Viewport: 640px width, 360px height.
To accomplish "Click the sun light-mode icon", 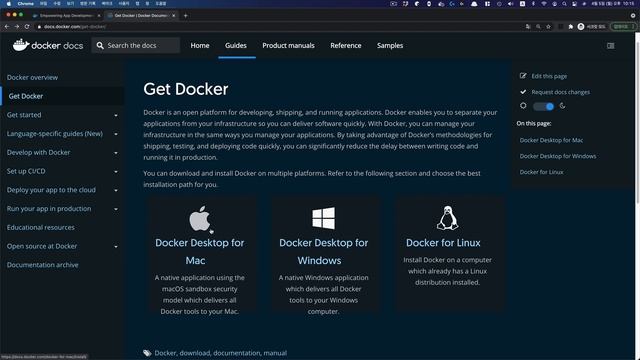I will click(x=523, y=106).
